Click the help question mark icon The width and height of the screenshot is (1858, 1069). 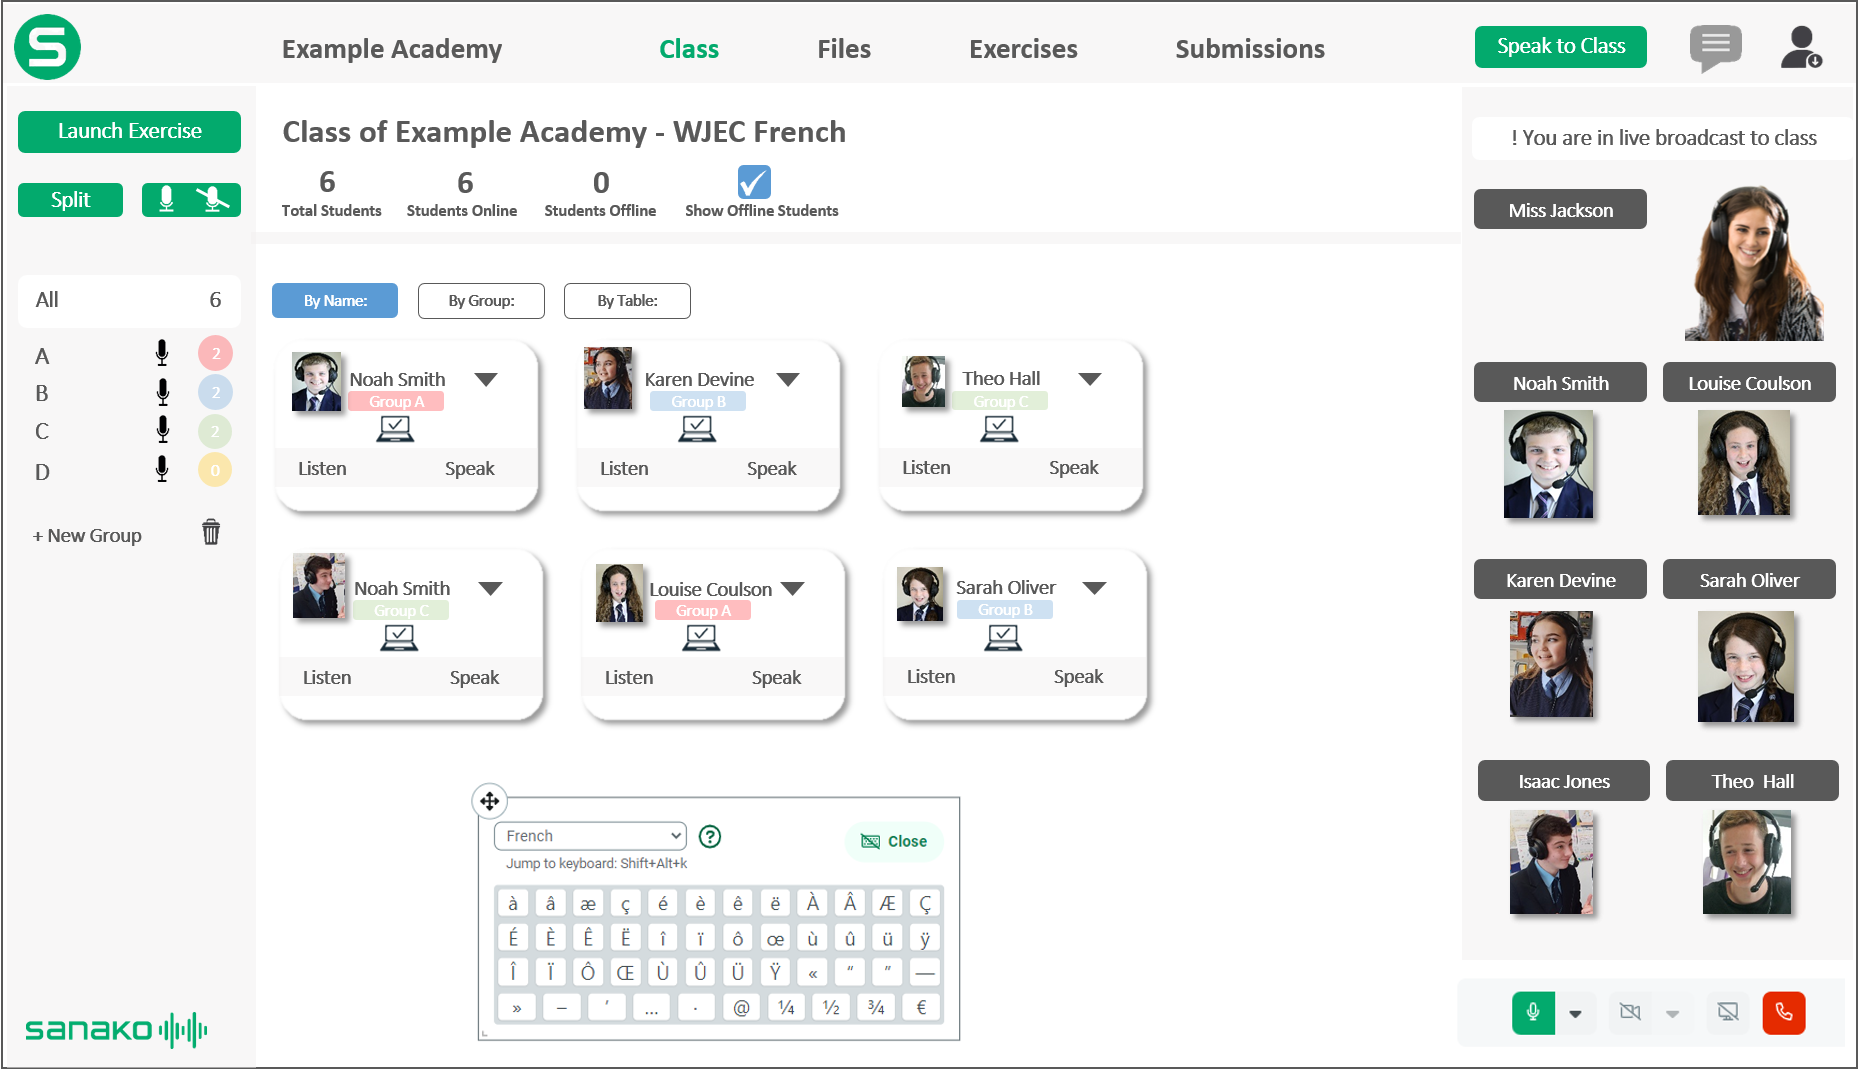pyautogui.click(x=710, y=836)
